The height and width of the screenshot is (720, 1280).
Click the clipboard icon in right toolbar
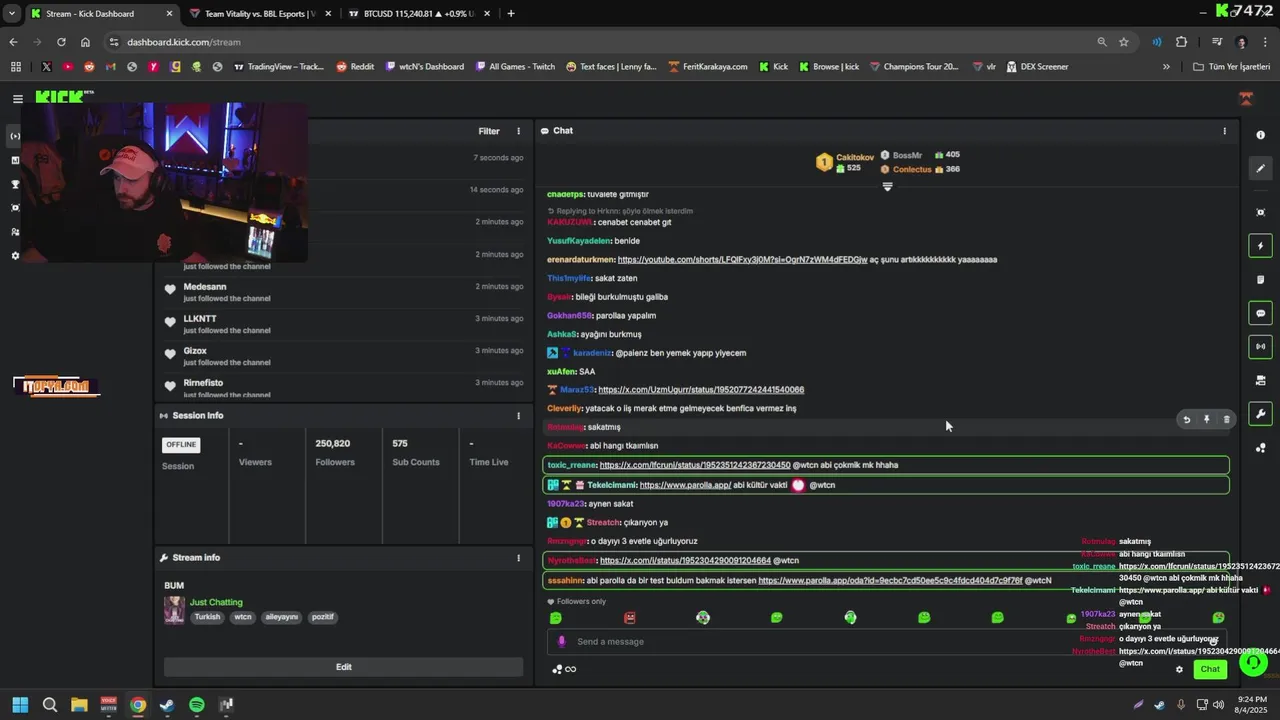click(x=1260, y=279)
